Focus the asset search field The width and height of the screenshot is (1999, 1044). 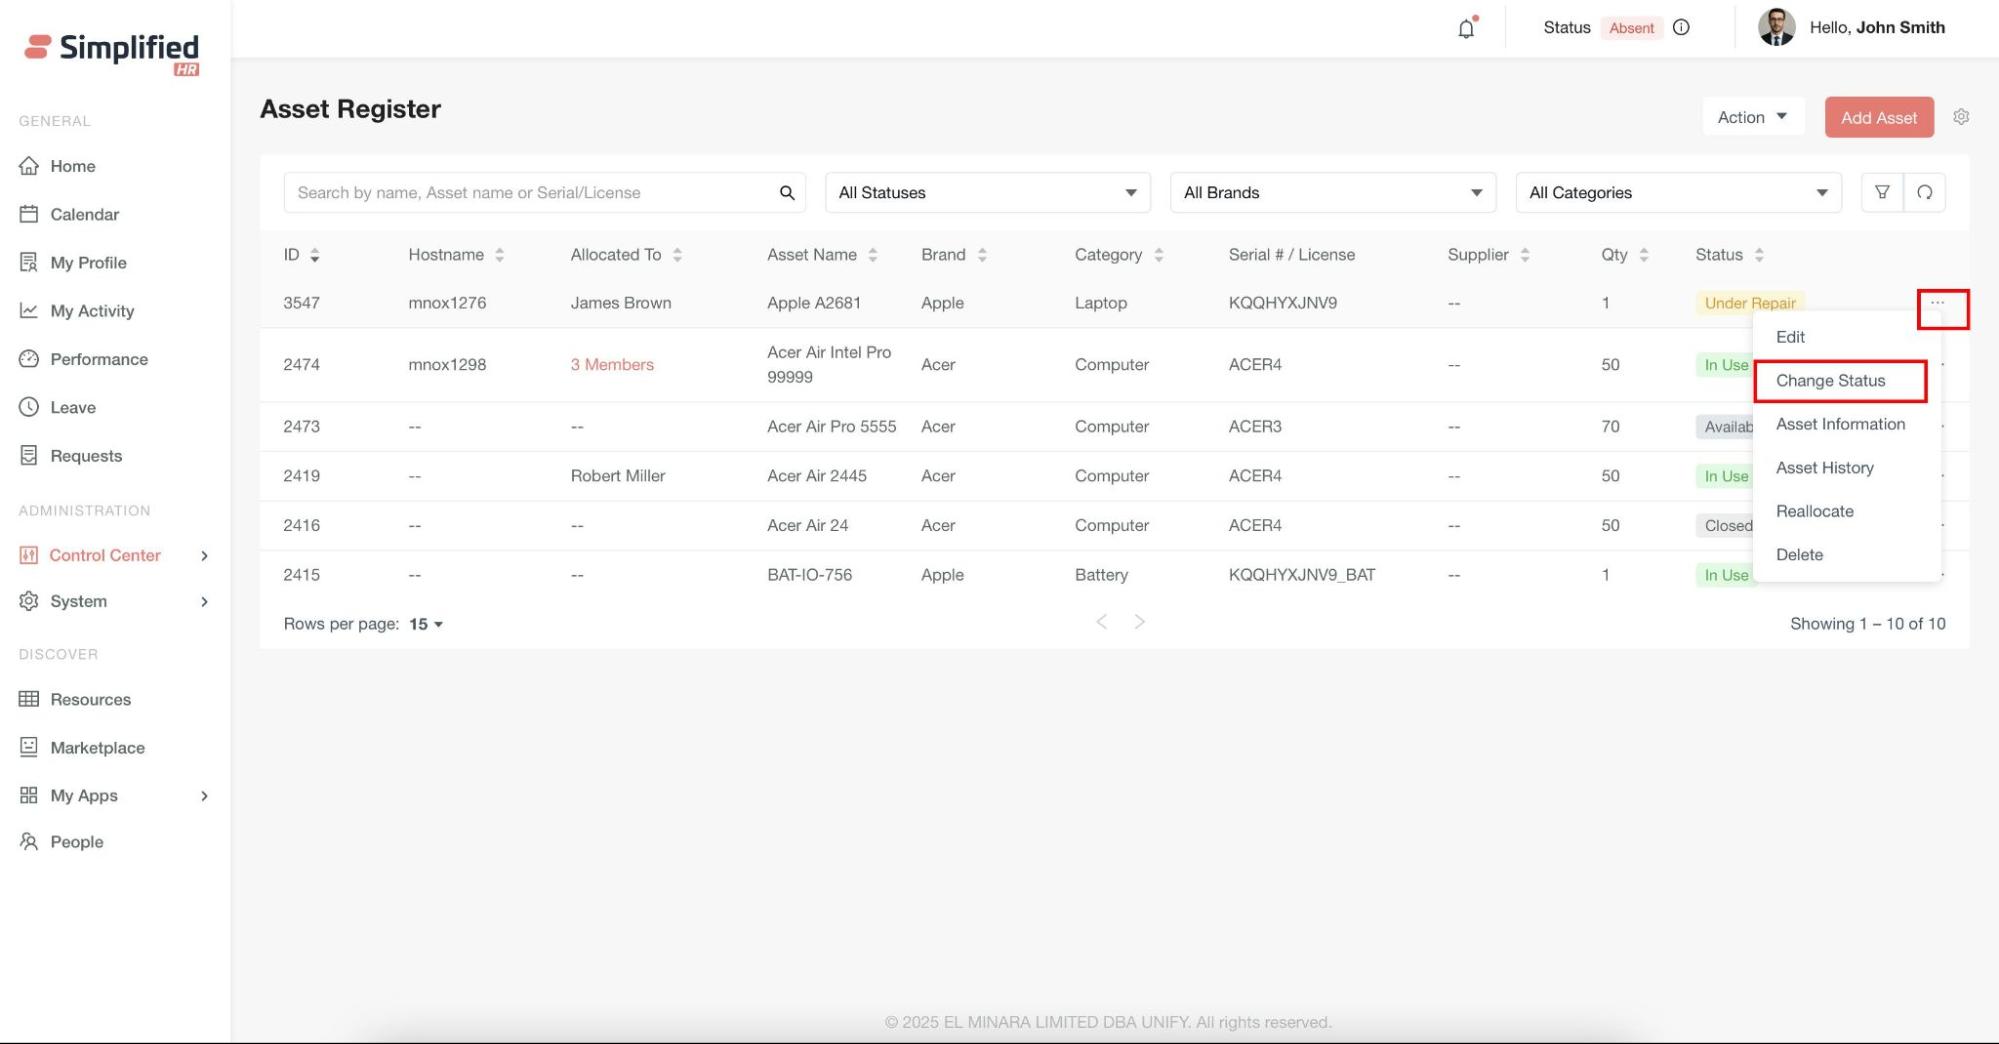[530, 193]
